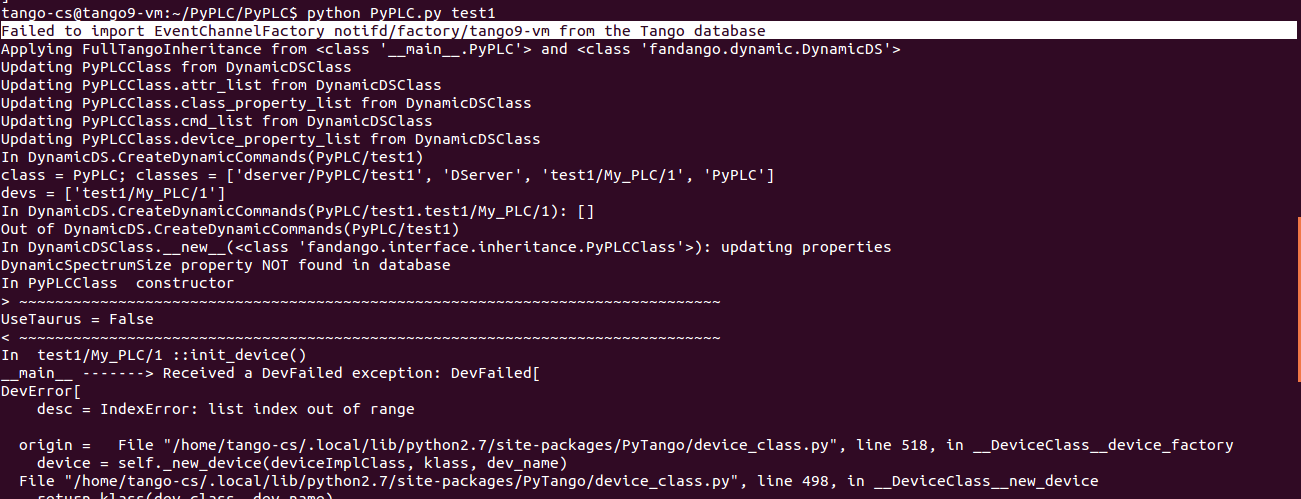1301x499 pixels.
Task: Click 'Received a DevFailed exception' line
Action: coord(270,373)
